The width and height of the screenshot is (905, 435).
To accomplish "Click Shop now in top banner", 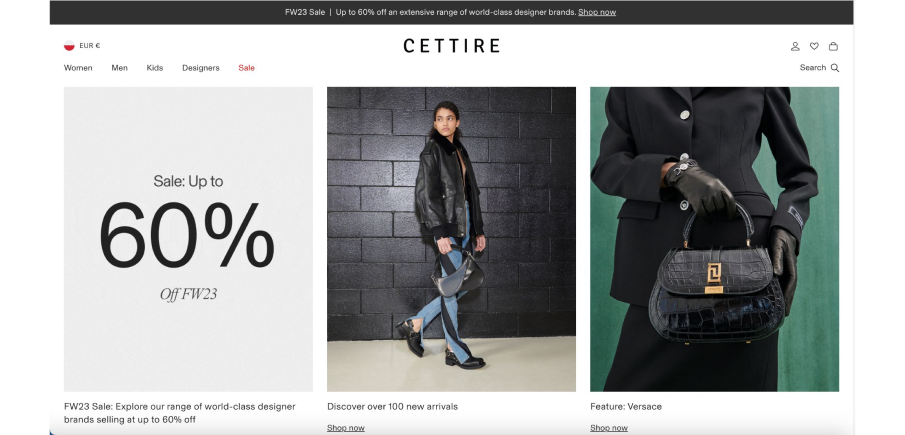I will (597, 12).
